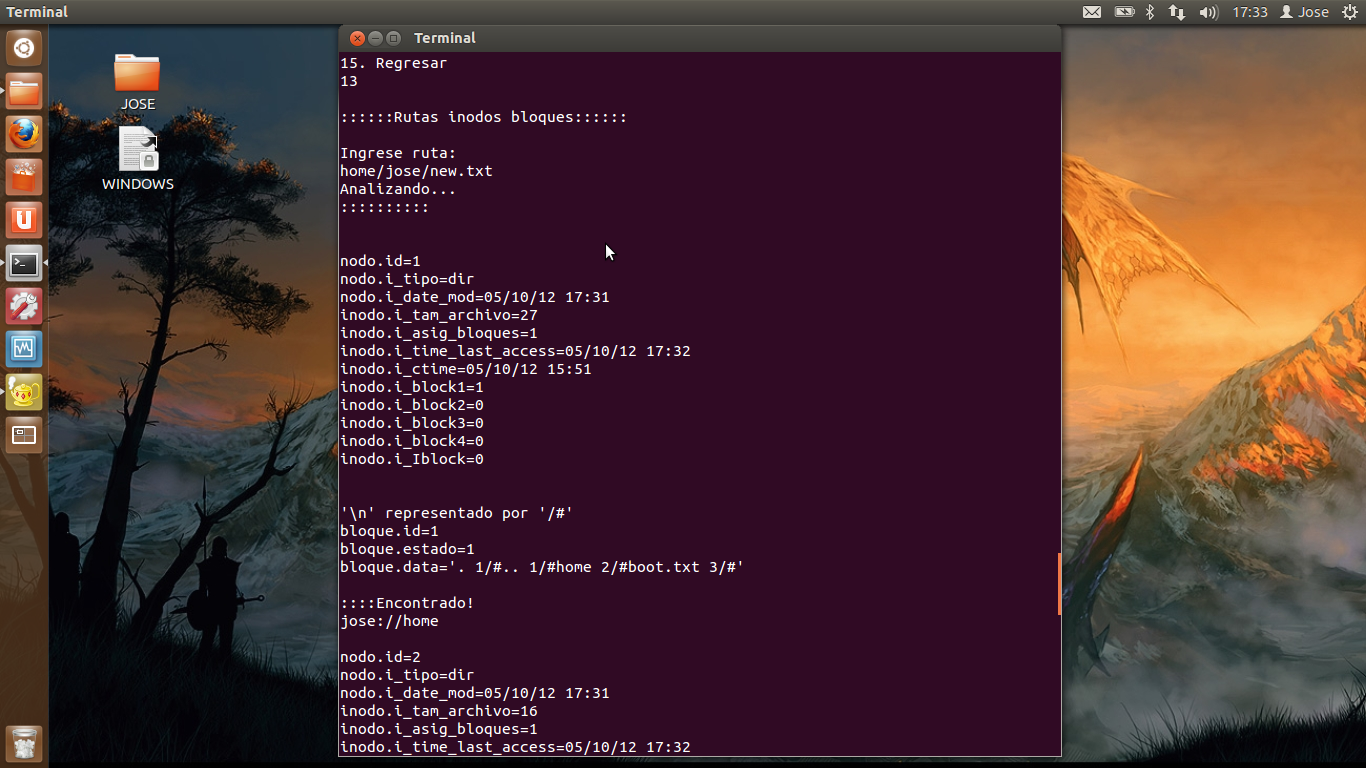
Task: Click the Terminal launcher icon
Action: (x=24, y=263)
